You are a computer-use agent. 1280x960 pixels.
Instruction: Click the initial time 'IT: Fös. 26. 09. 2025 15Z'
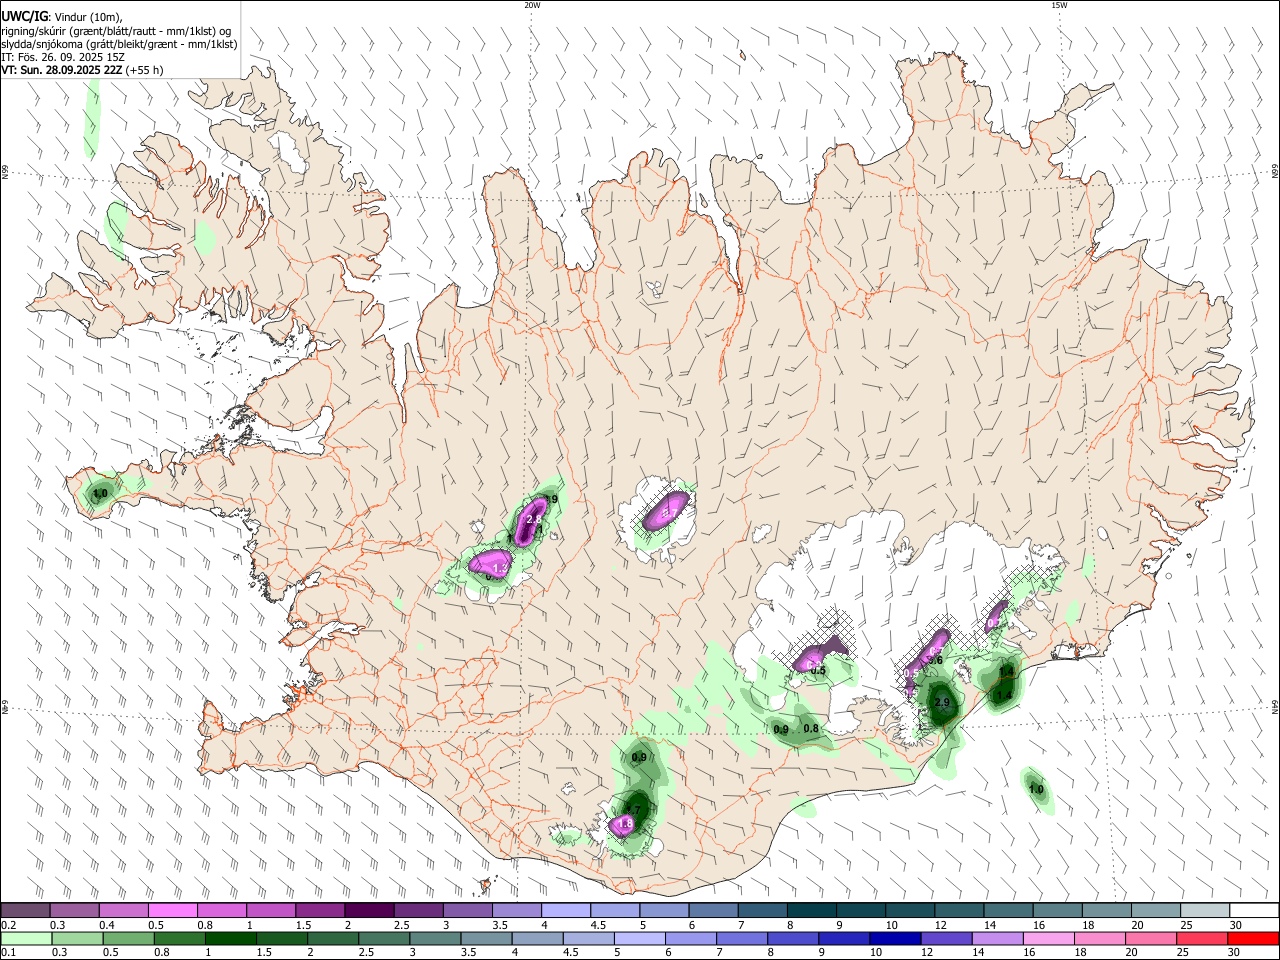[x=63, y=57]
